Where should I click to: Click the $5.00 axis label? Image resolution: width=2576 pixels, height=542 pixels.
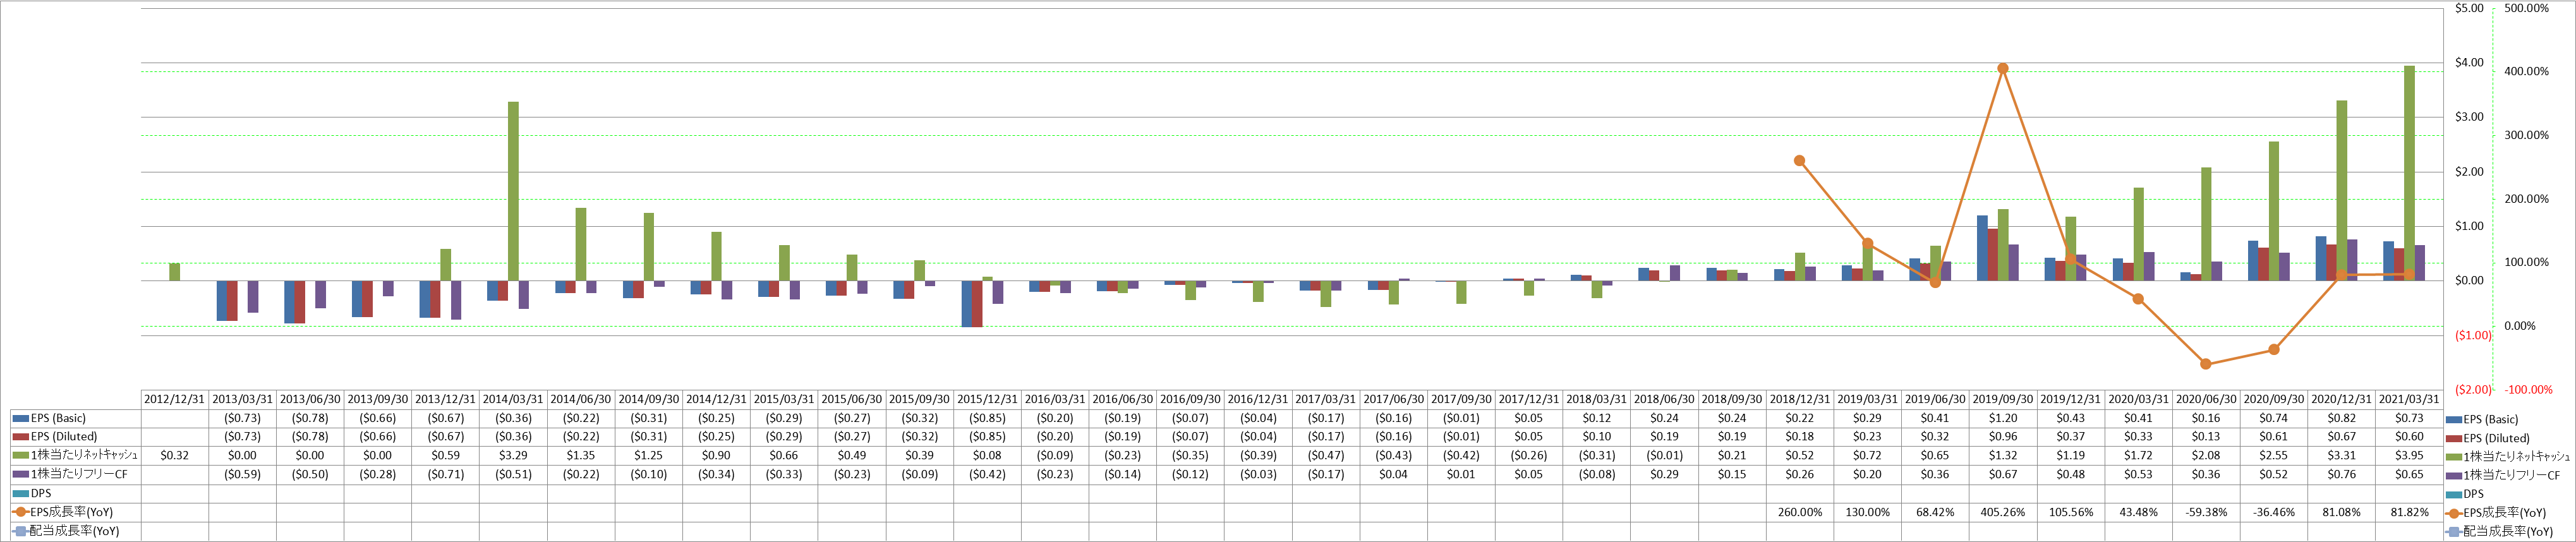click(2469, 8)
